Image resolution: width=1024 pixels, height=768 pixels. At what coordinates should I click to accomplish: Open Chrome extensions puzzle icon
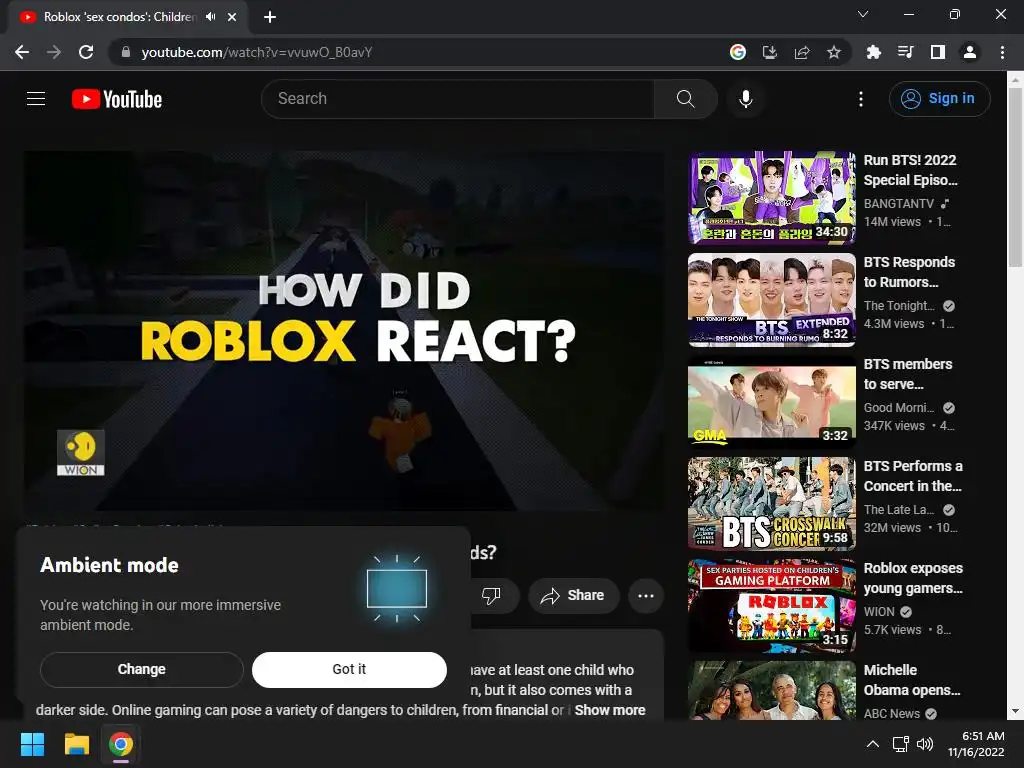(x=873, y=52)
